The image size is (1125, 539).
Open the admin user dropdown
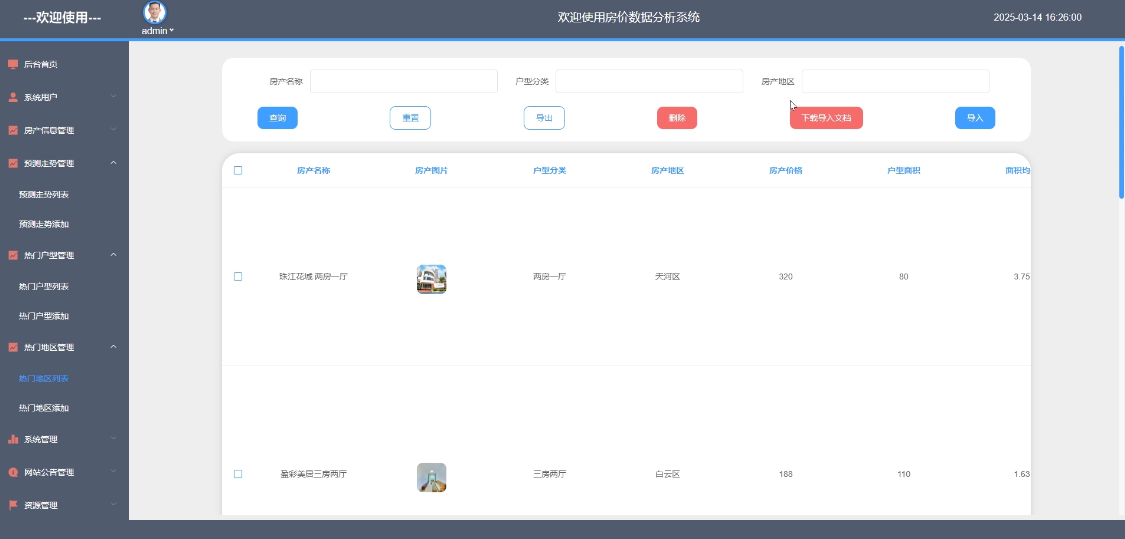pyautogui.click(x=158, y=31)
